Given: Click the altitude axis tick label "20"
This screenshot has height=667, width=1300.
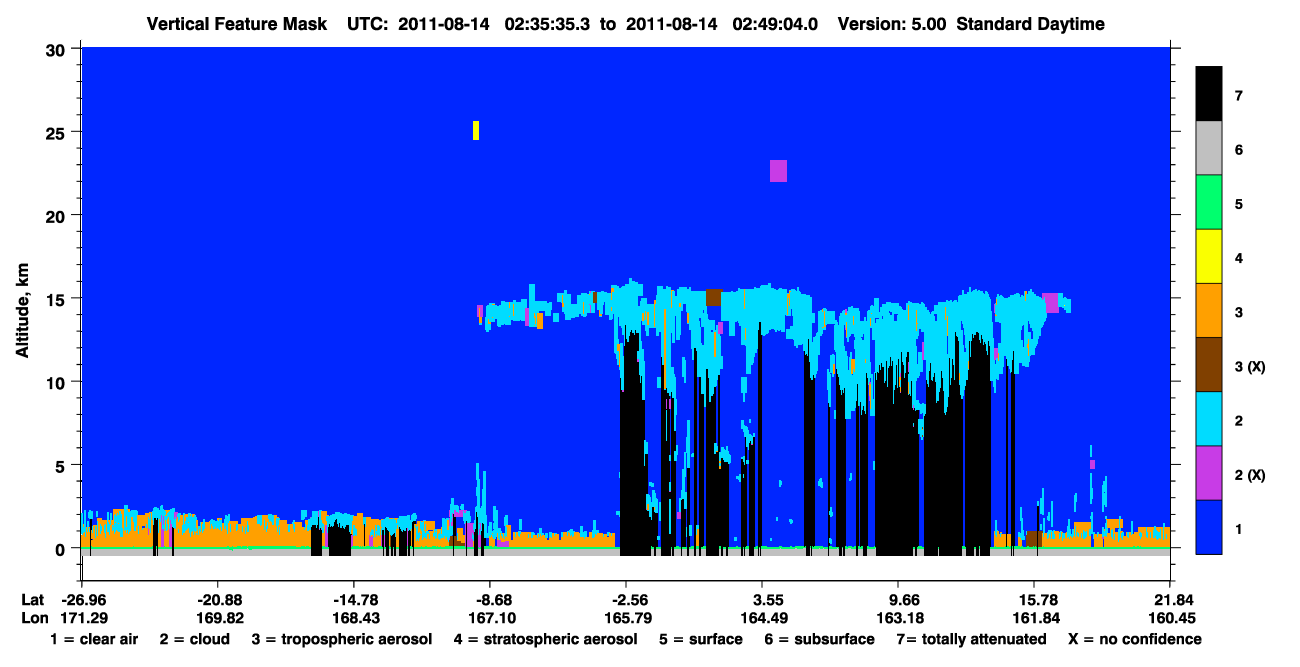Looking at the screenshot, I should [56, 216].
